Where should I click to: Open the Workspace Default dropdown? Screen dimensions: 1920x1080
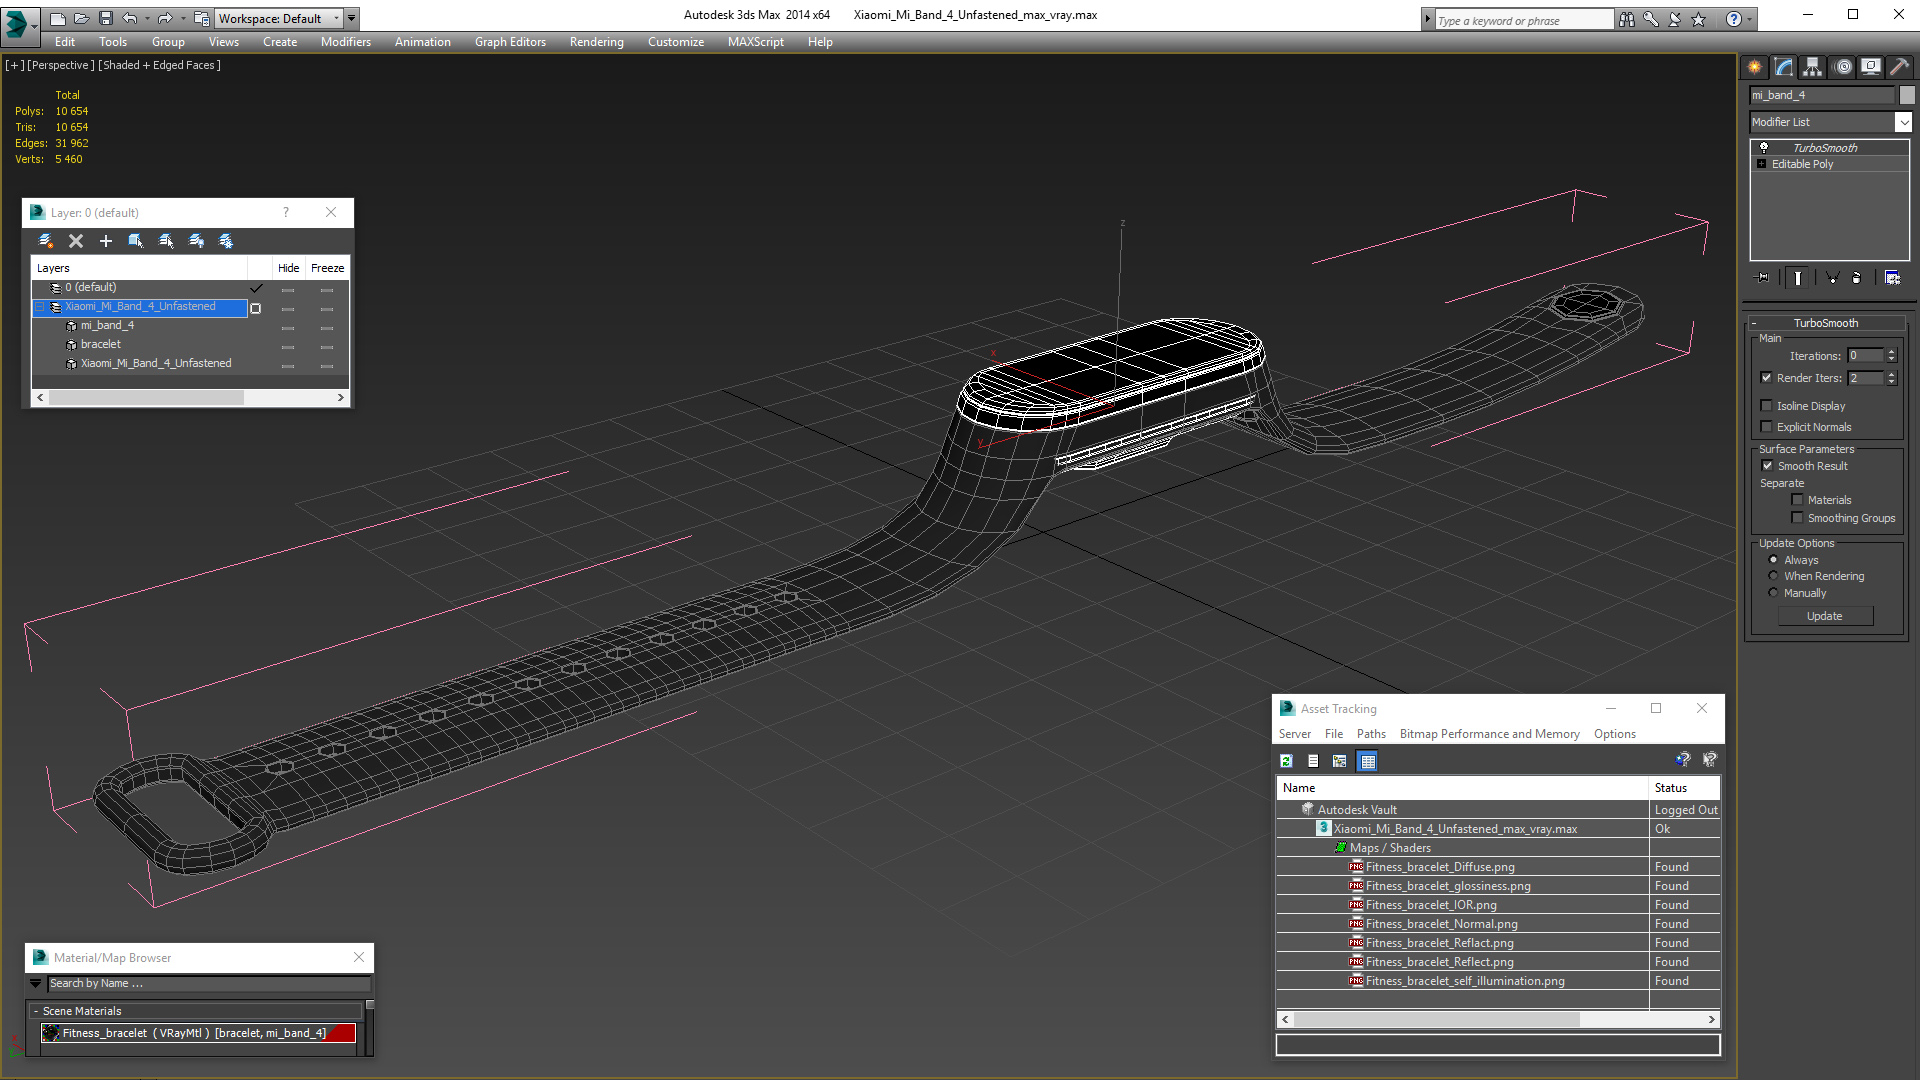(x=280, y=18)
